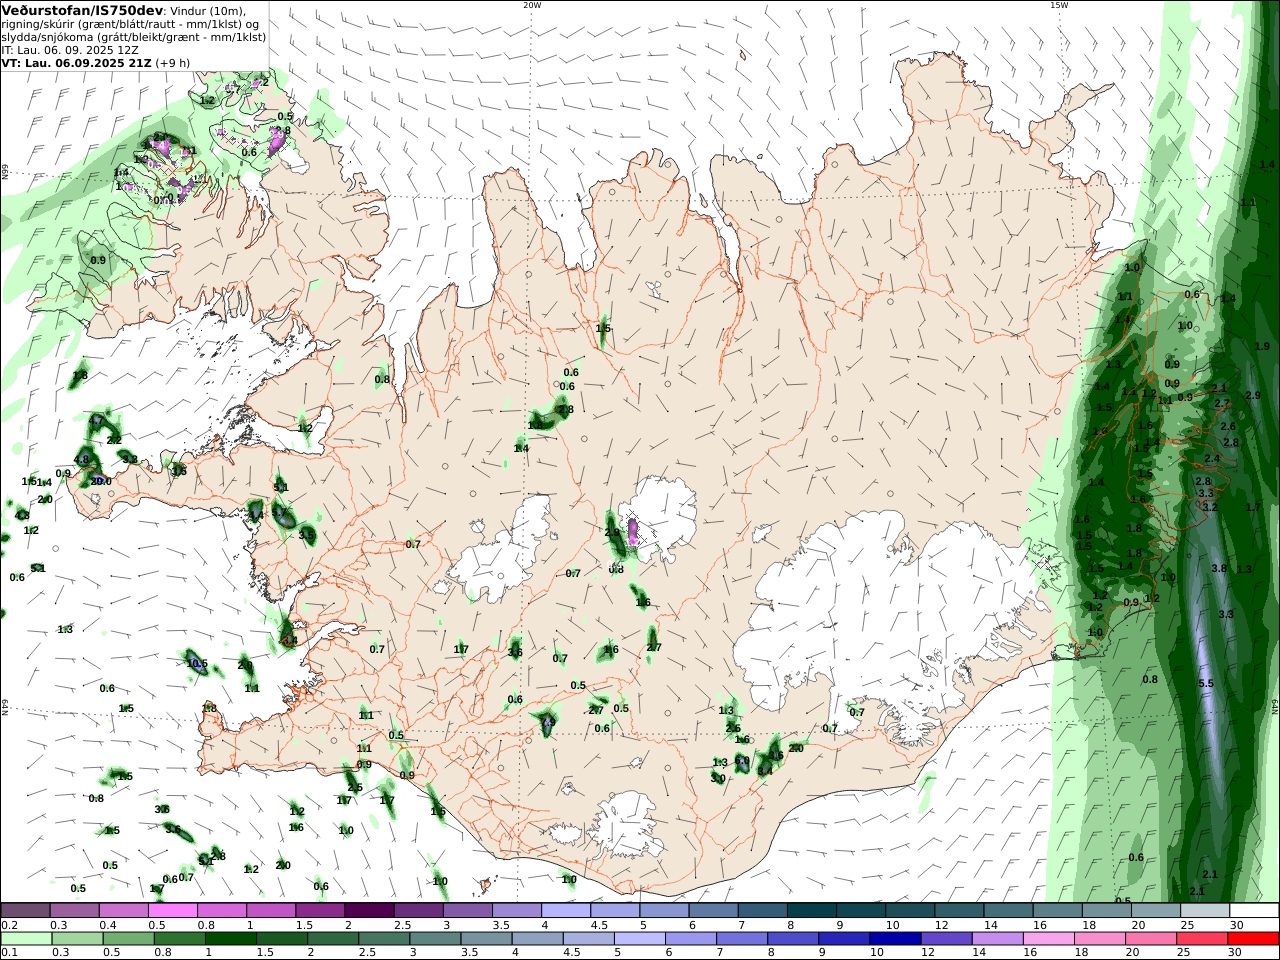Select the snow legend swatch starting at 0.3

tap(75, 911)
